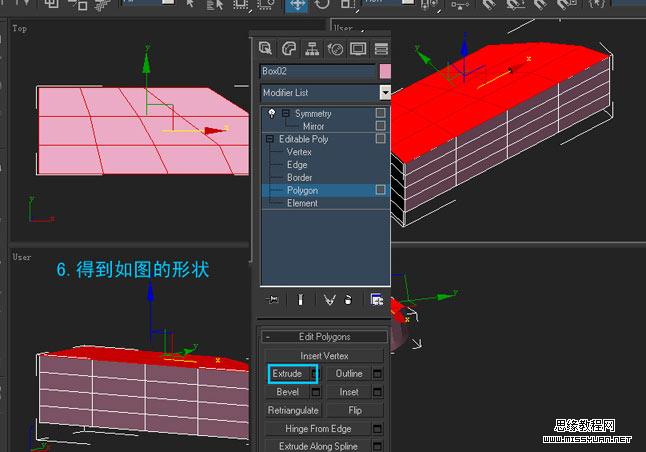Open the Create command panel tab
The width and height of the screenshot is (646, 452).
tap(265, 49)
